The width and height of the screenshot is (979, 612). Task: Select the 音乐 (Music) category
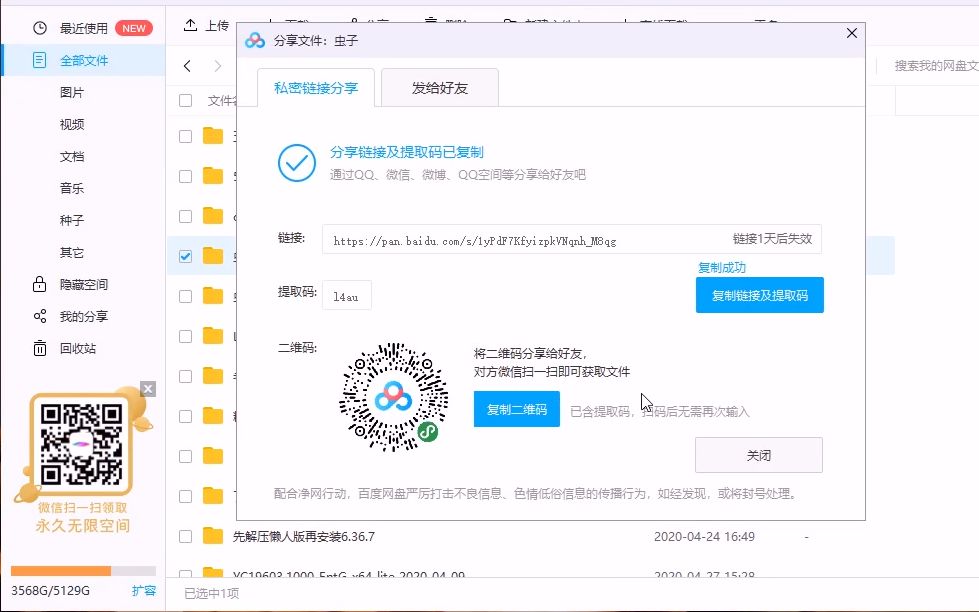point(71,187)
